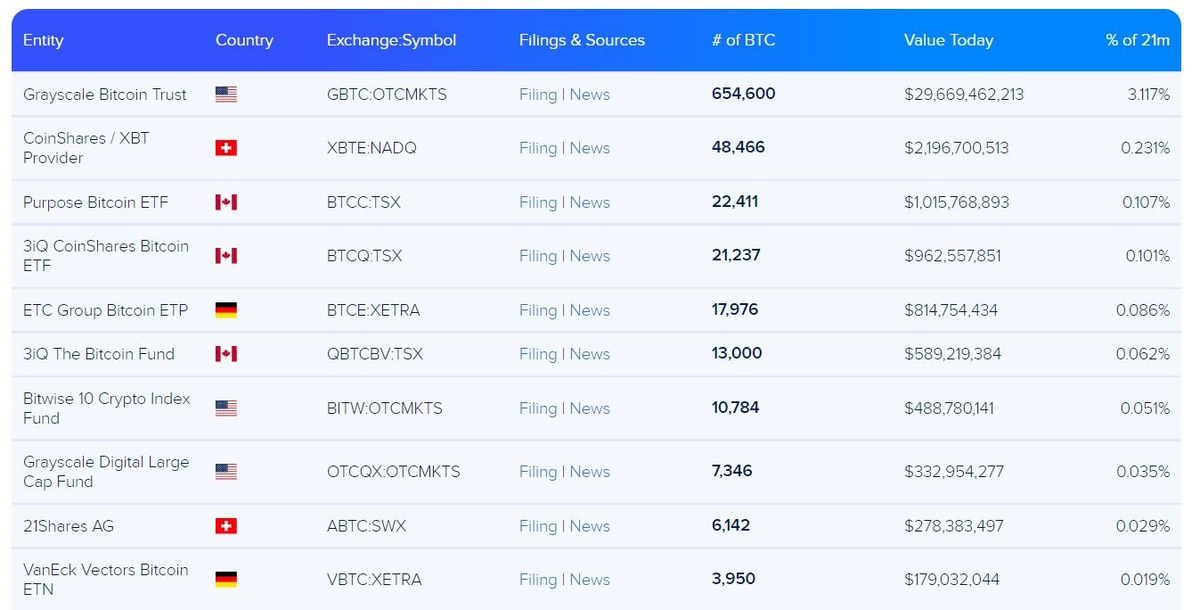Select the Grayscale Digital Large Cap Fund row
Screen dimensions: 1200x610
click(x=600, y=471)
